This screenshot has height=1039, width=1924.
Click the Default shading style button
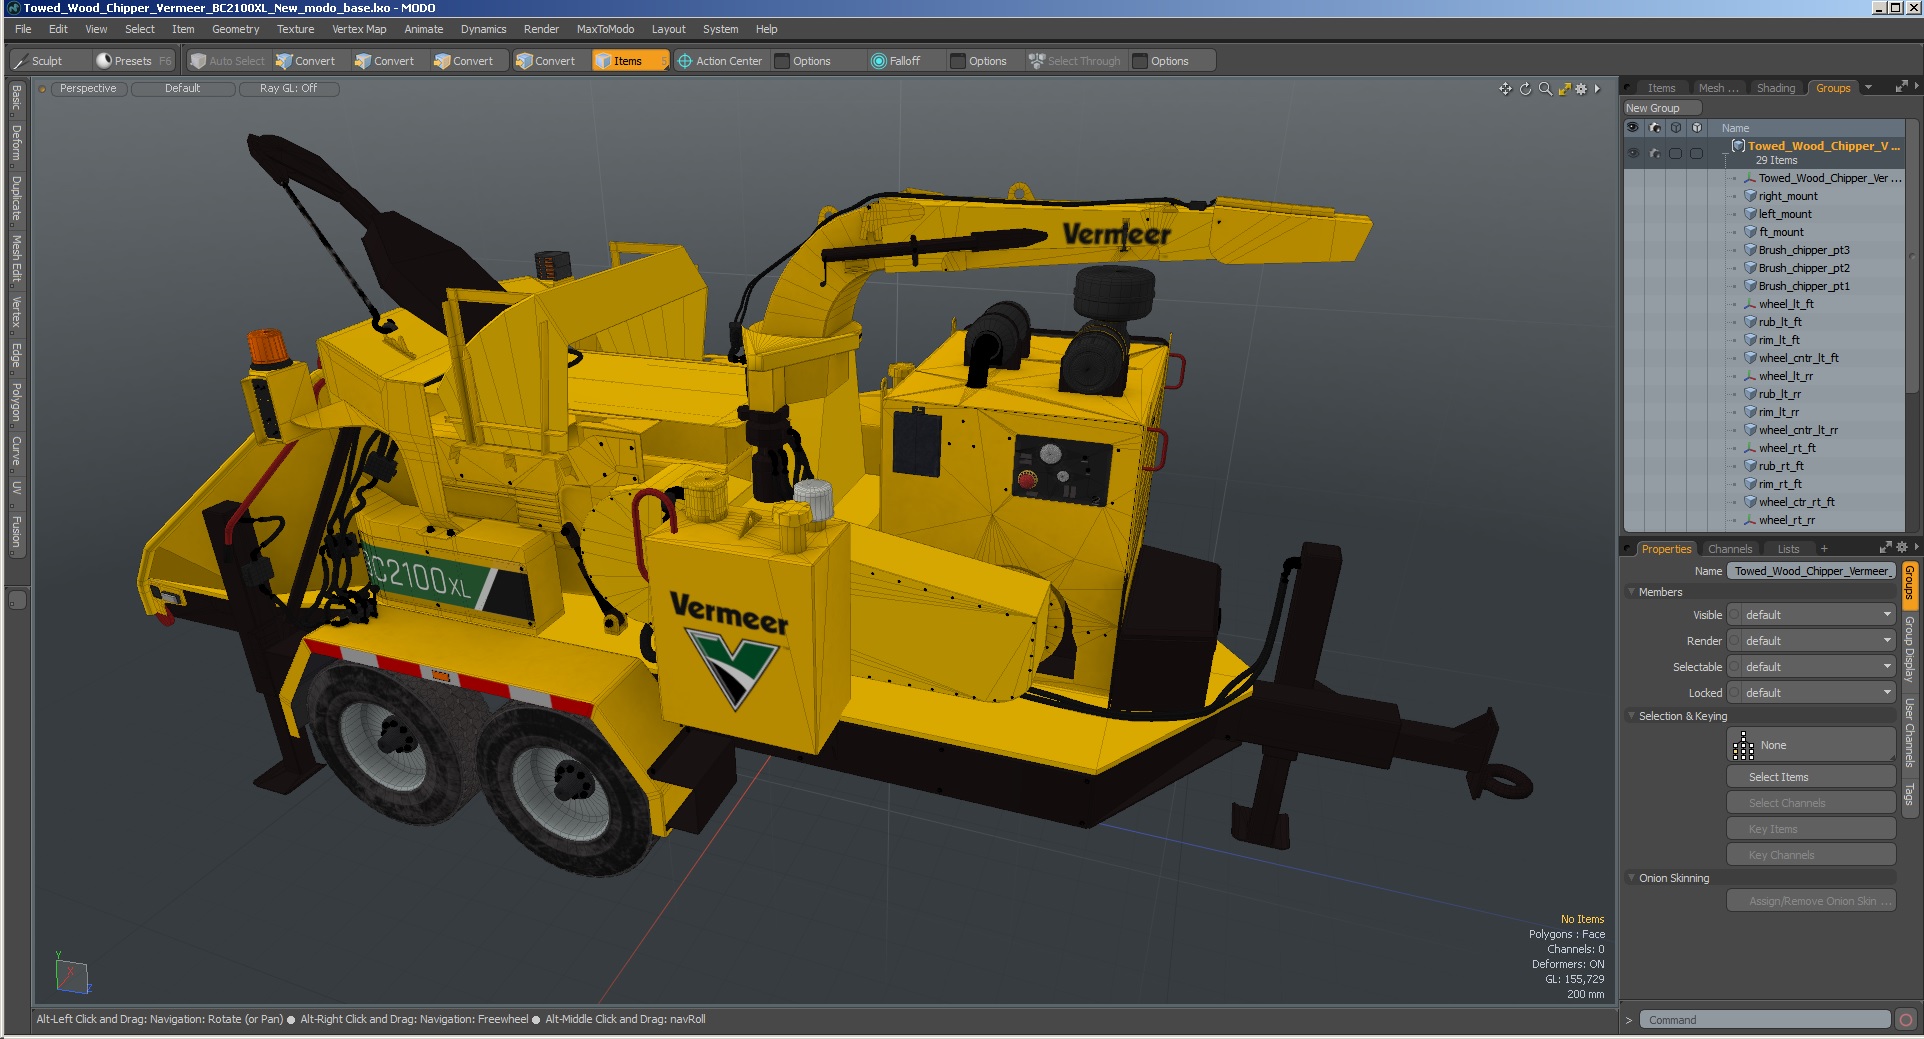pos(183,89)
